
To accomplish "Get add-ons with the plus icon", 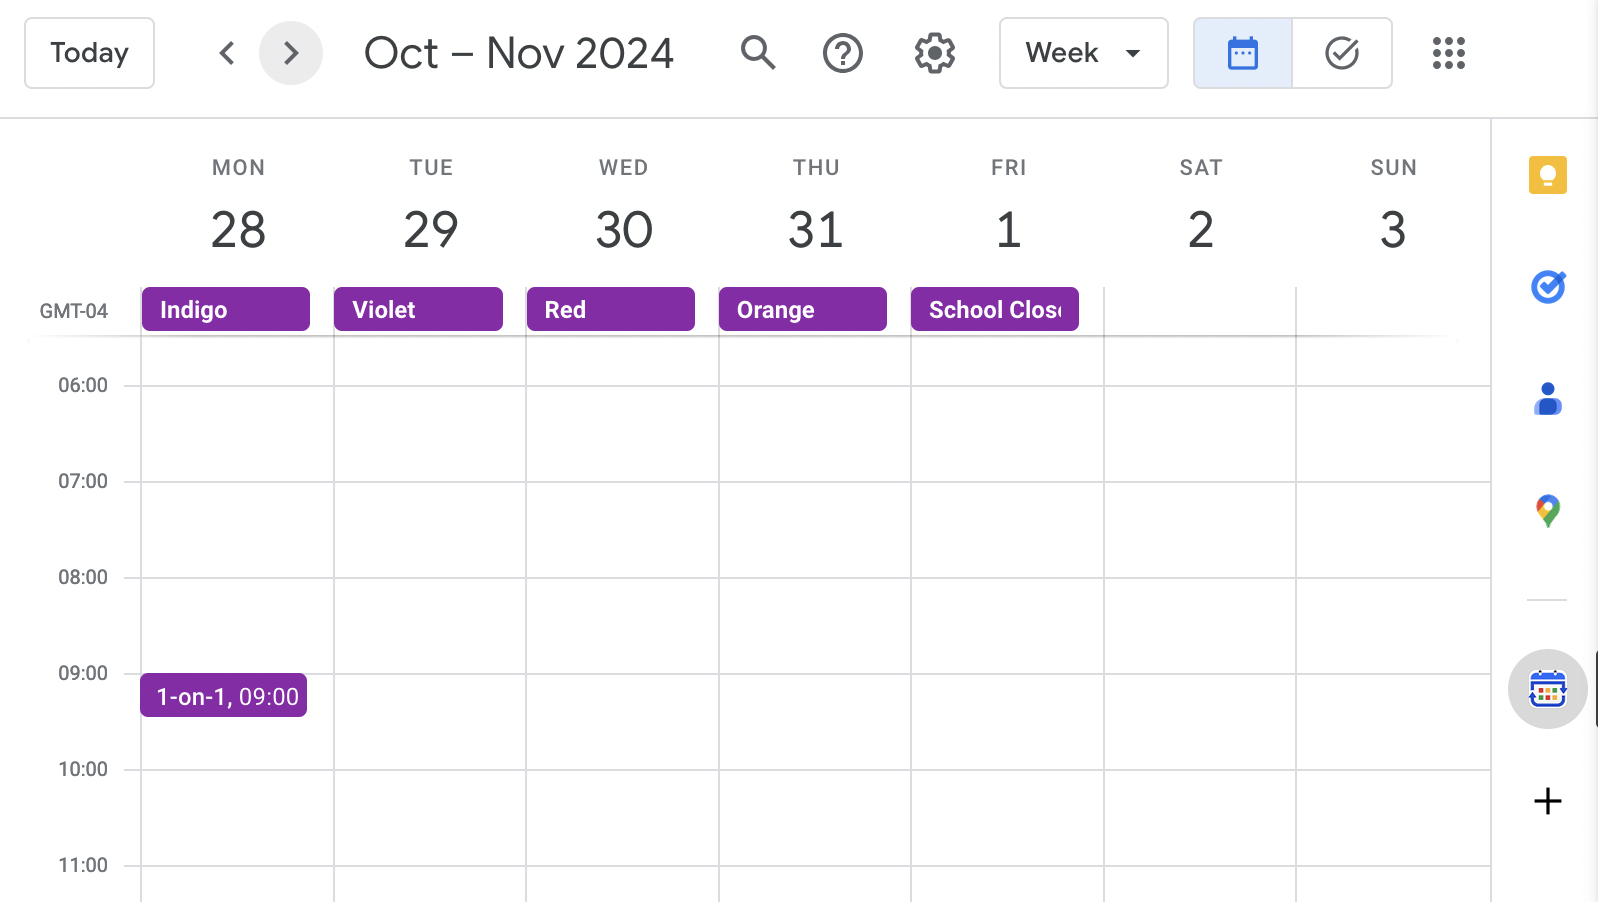I will click(1548, 801).
